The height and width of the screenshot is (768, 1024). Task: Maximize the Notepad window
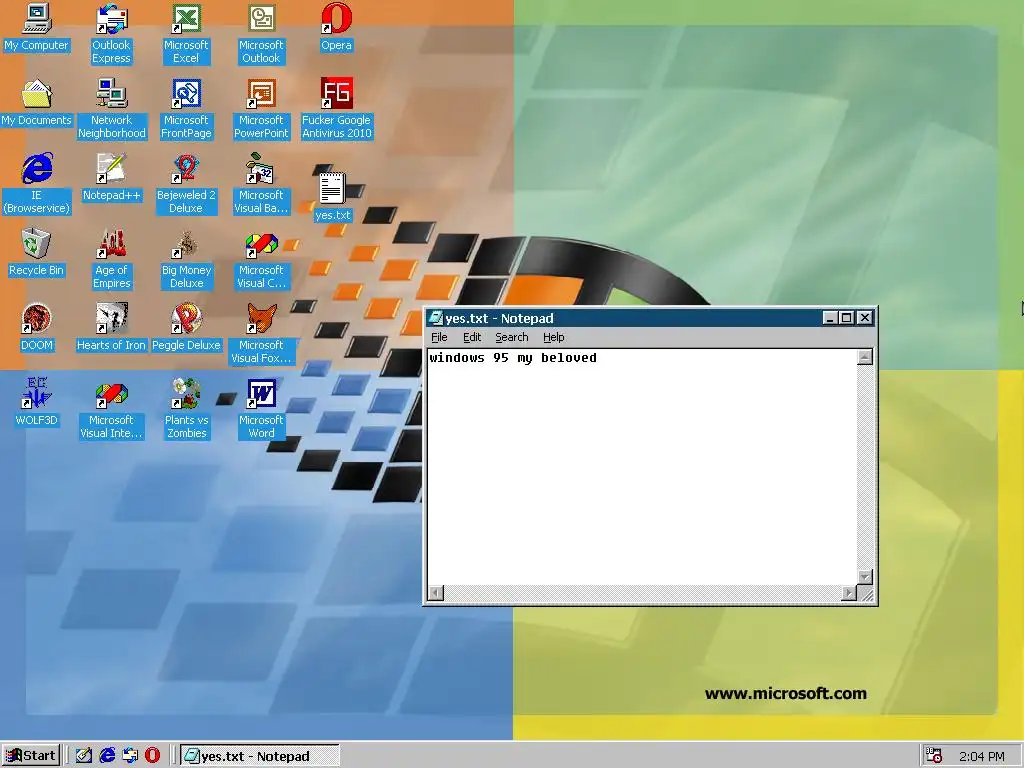click(846, 318)
